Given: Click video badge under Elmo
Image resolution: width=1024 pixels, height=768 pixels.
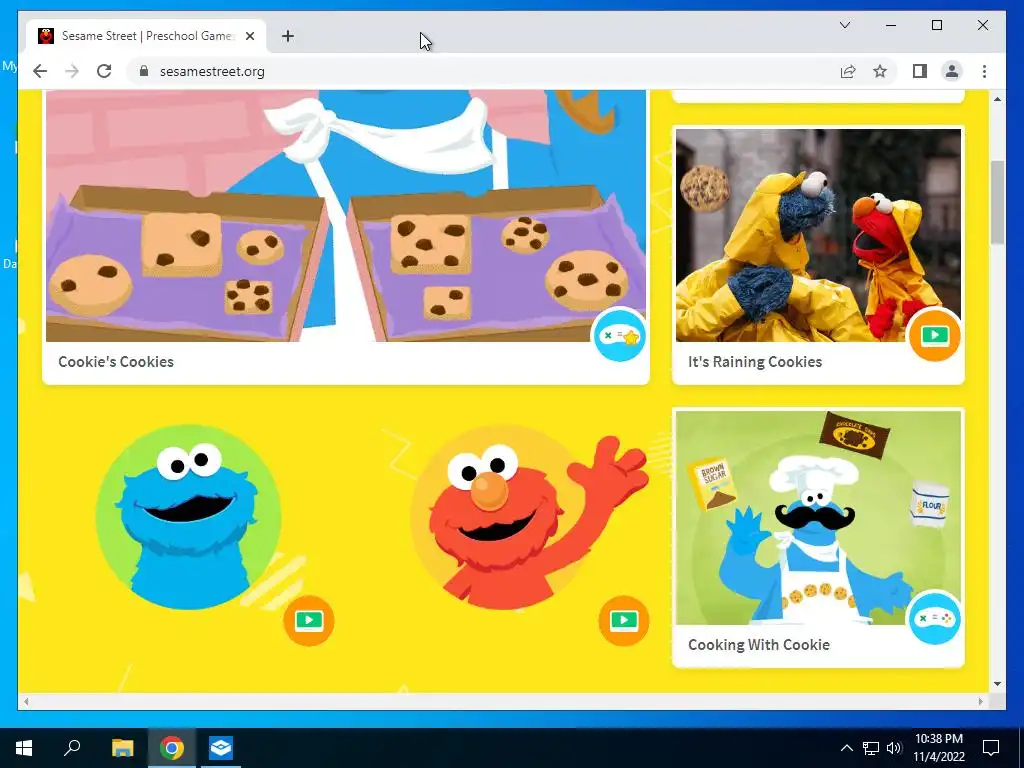Looking at the screenshot, I should [x=624, y=620].
